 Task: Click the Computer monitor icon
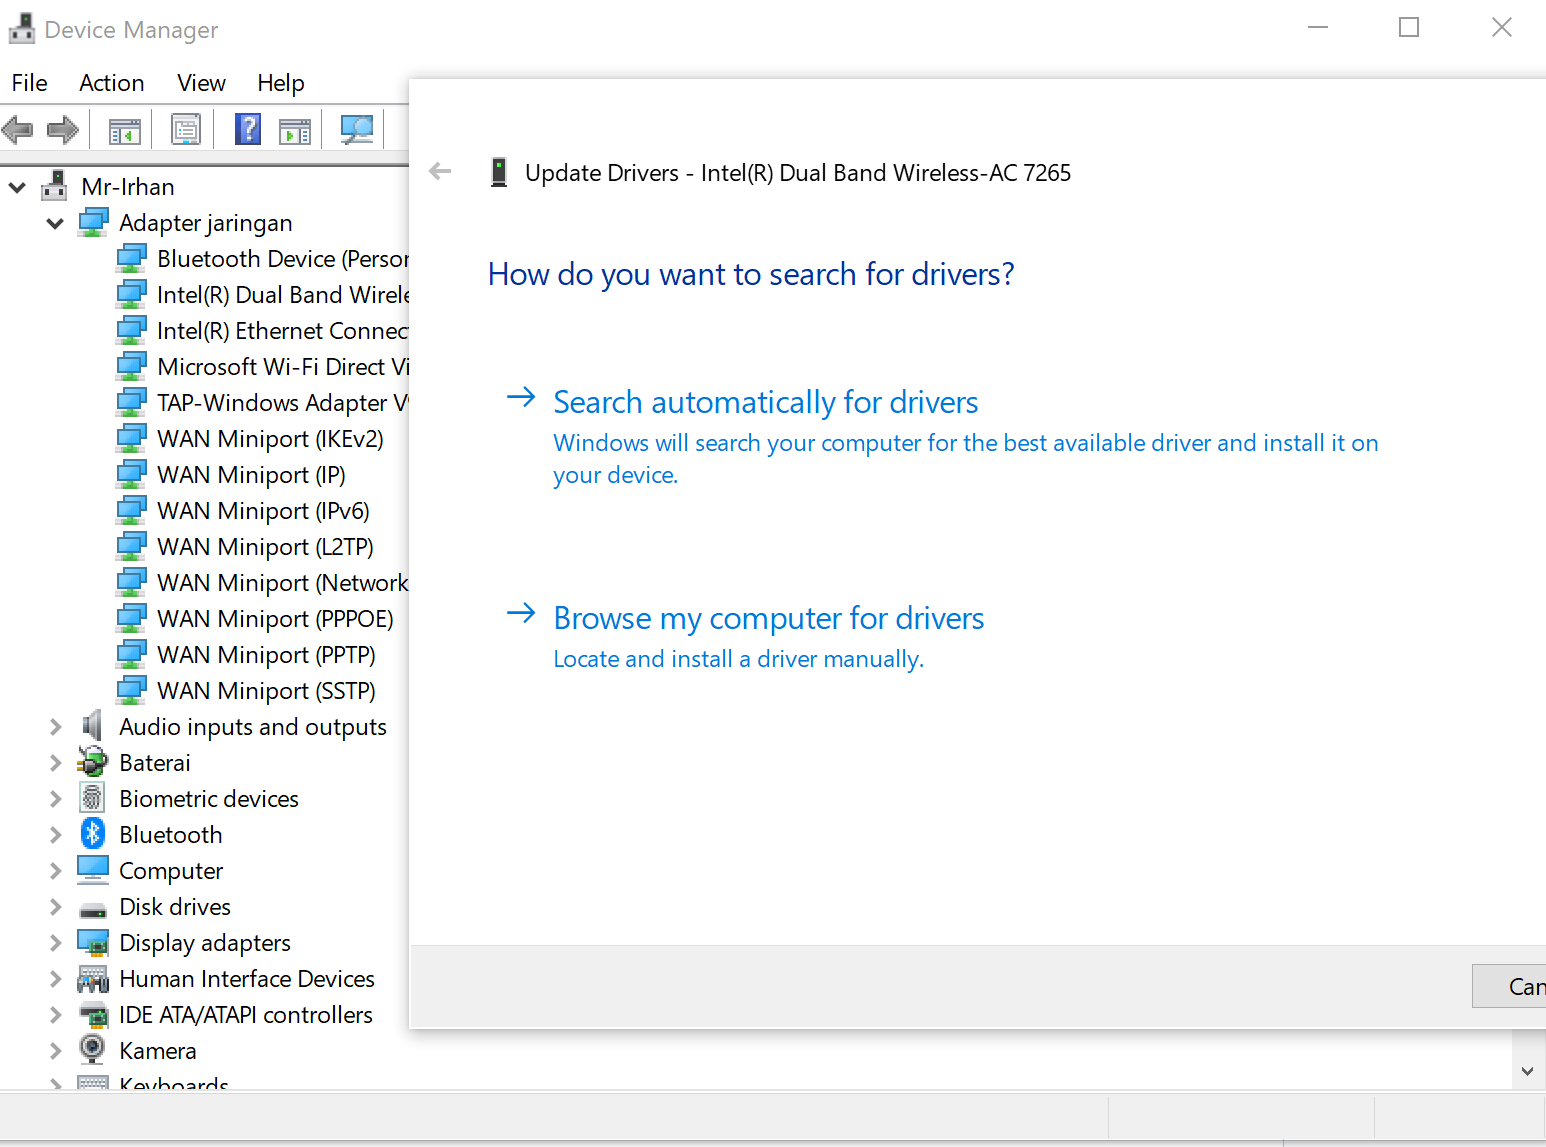coord(93,870)
